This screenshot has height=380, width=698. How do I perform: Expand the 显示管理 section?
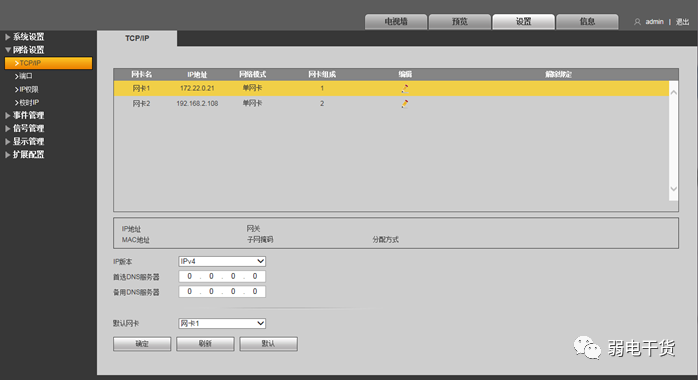pos(8,141)
